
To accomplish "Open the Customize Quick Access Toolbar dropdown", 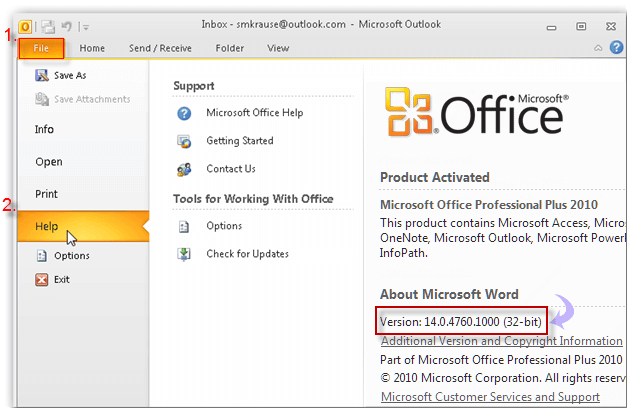I will [85, 27].
